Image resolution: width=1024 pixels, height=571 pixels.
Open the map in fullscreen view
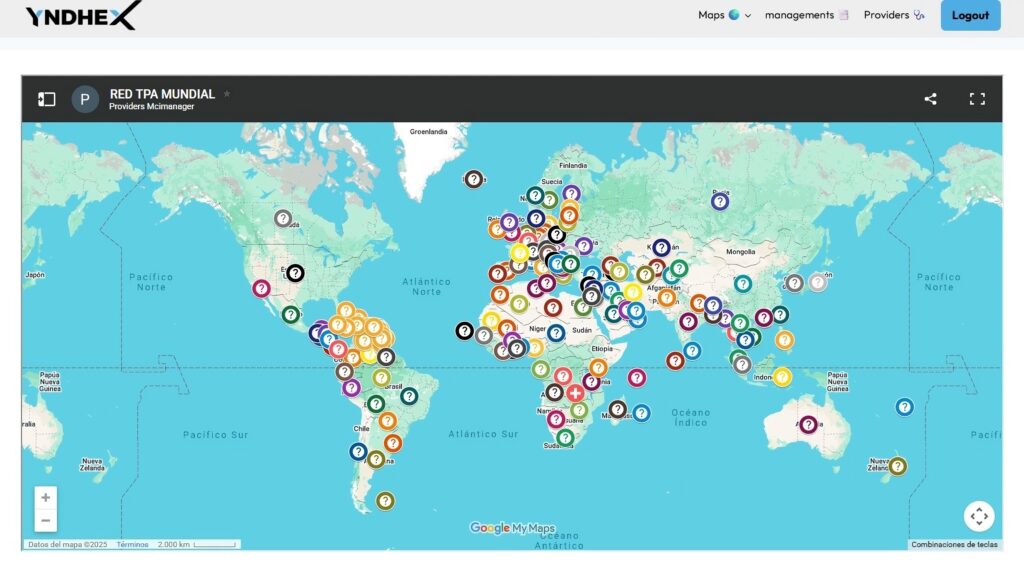point(977,99)
